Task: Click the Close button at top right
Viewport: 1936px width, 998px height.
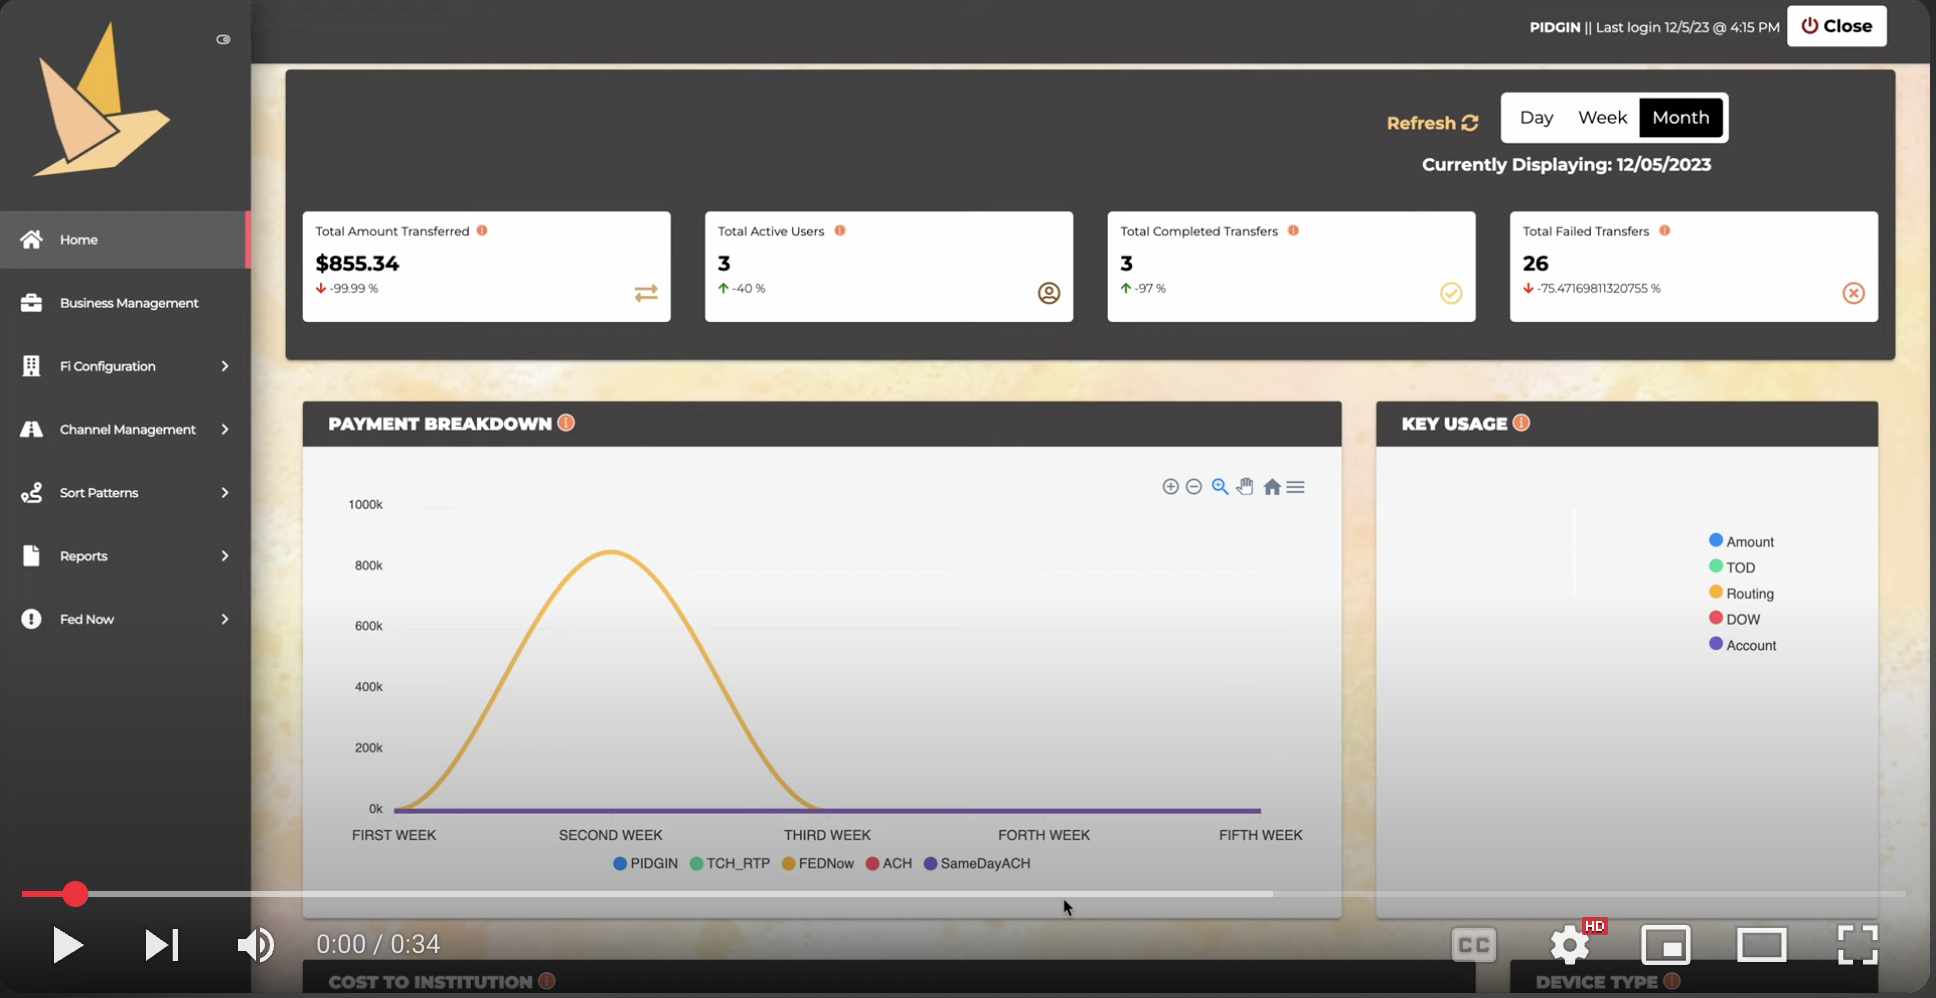Action: point(1837,26)
